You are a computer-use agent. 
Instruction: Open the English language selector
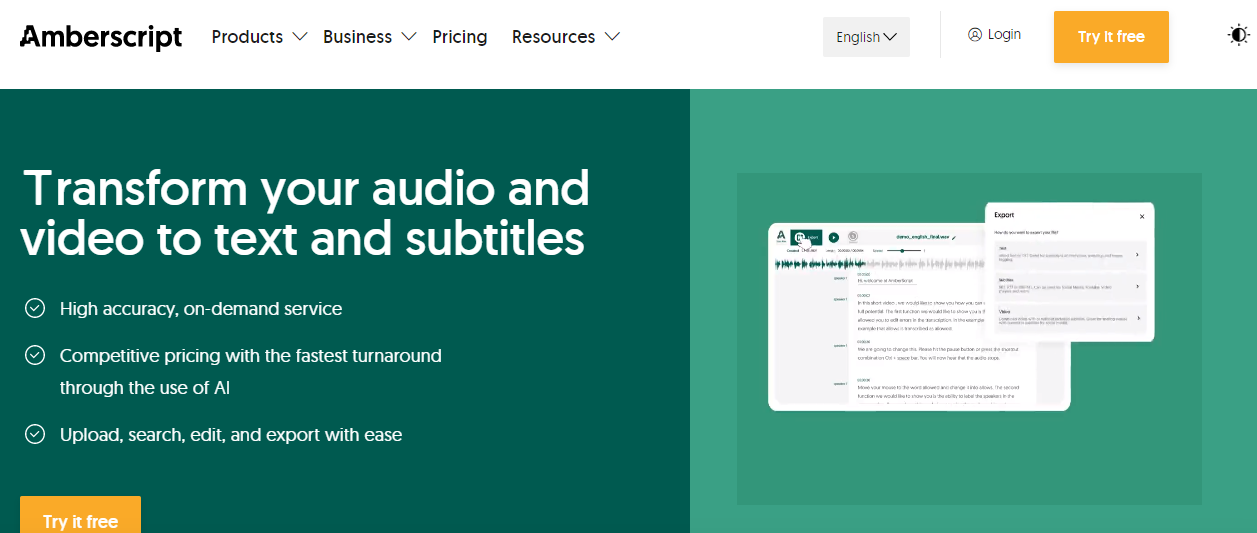(x=866, y=37)
